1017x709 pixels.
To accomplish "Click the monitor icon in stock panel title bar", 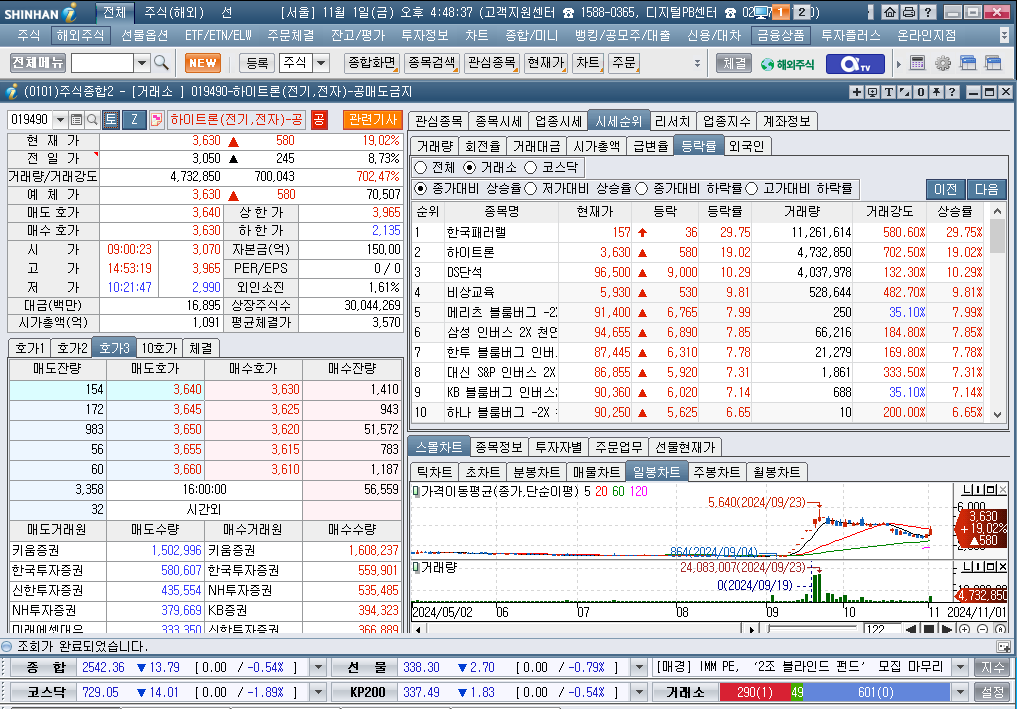I will (873, 92).
